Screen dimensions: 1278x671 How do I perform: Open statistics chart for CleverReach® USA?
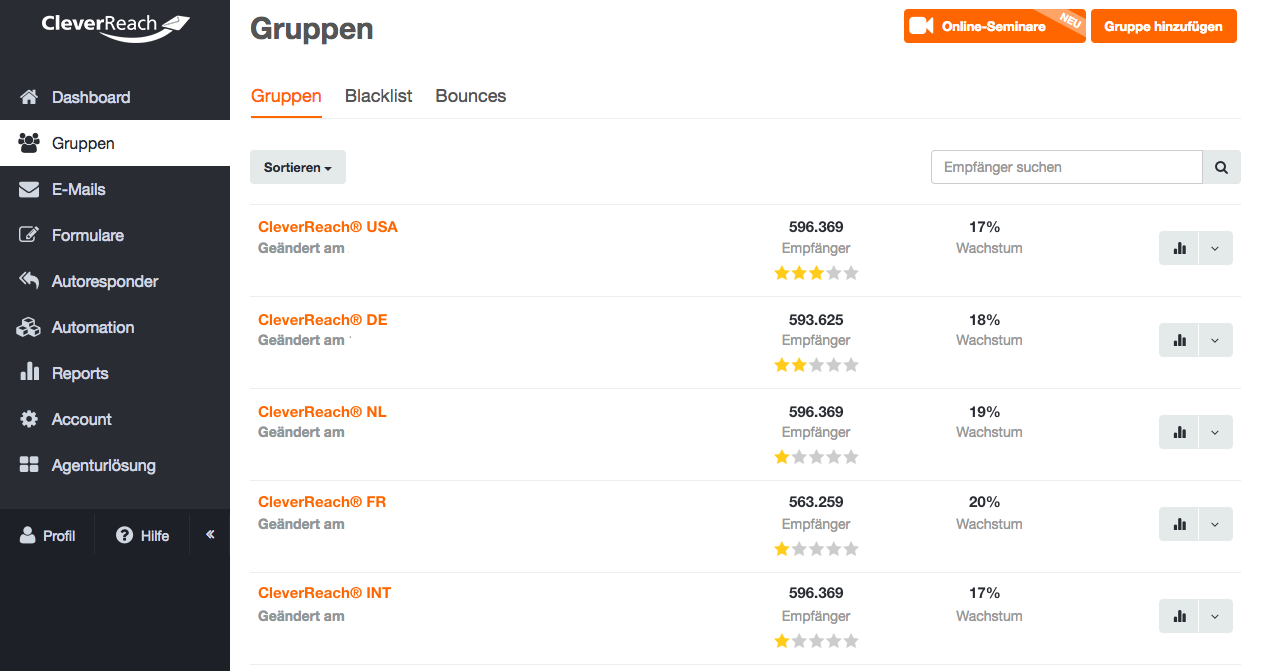[x=1178, y=248]
